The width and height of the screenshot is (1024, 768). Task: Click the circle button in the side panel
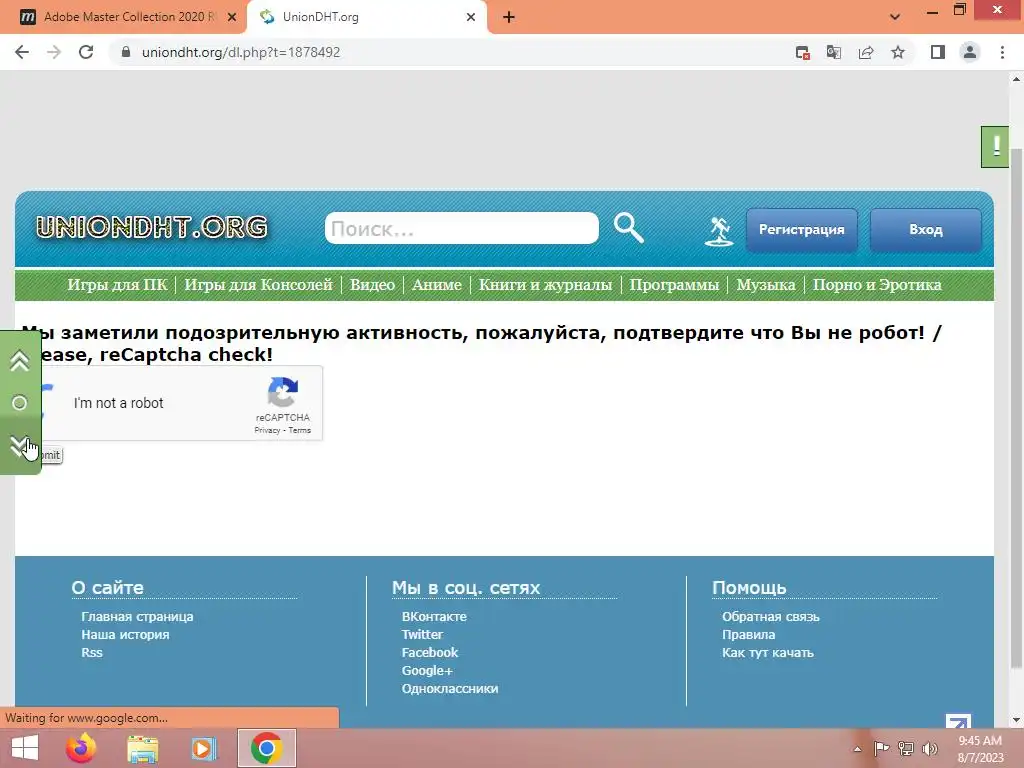[x=20, y=403]
